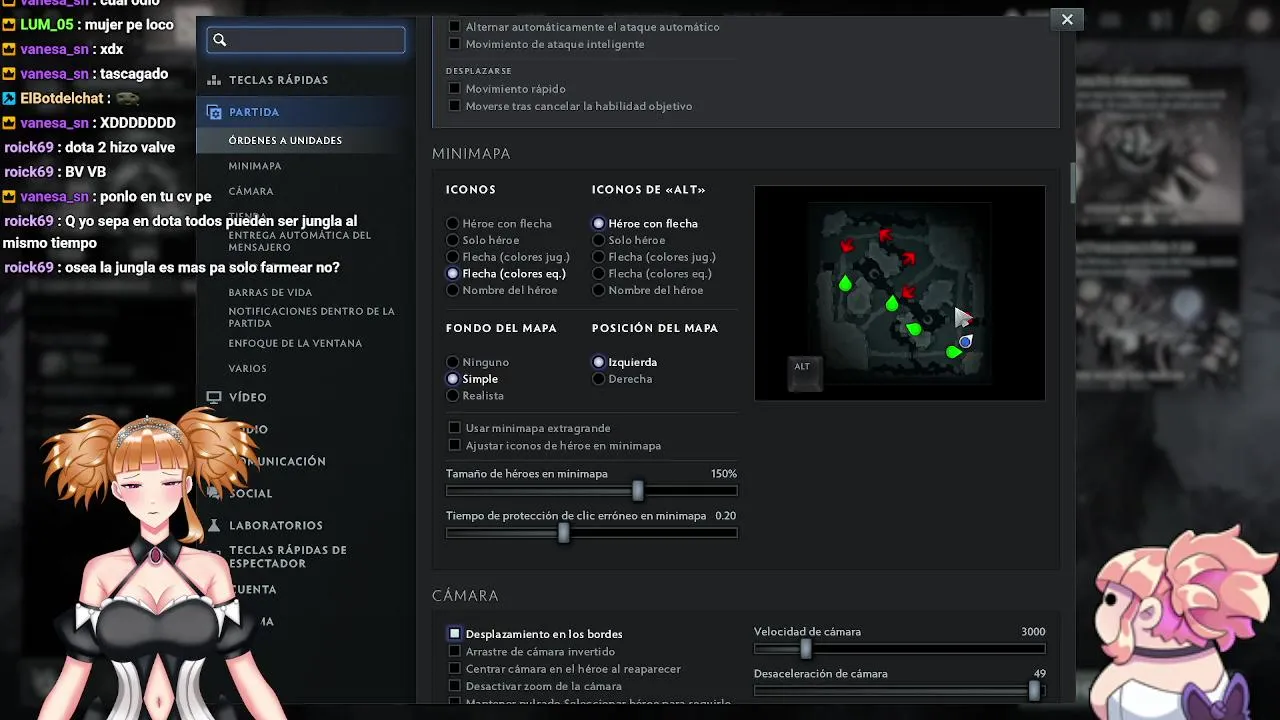Open the Laboratorios settings tab
The width and height of the screenshot is (1280, 720).
coord(276,525)
